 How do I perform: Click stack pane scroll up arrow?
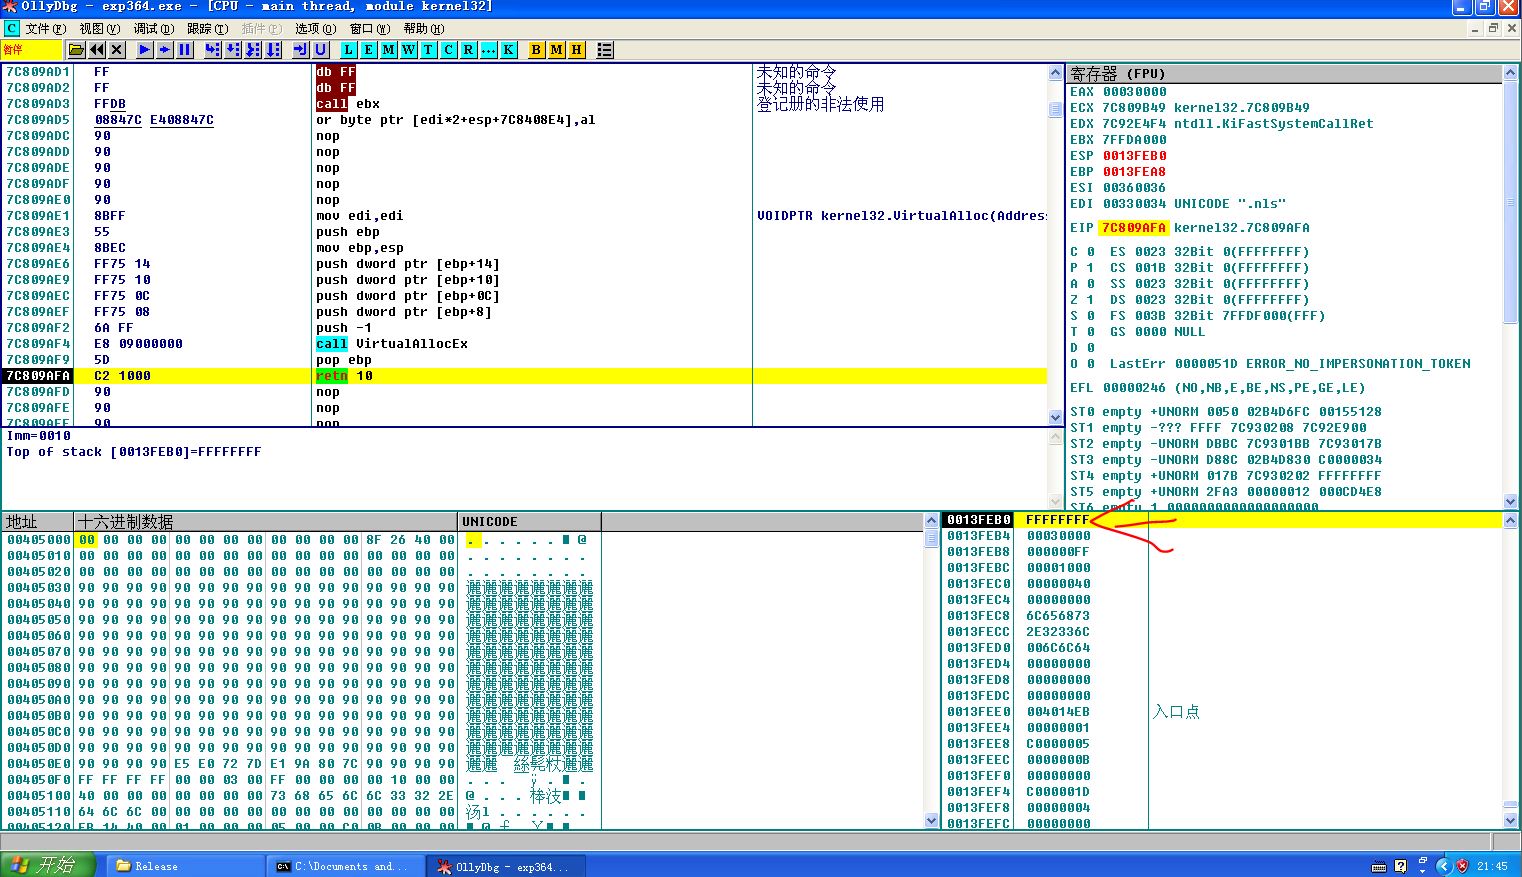pos(1511,520)
